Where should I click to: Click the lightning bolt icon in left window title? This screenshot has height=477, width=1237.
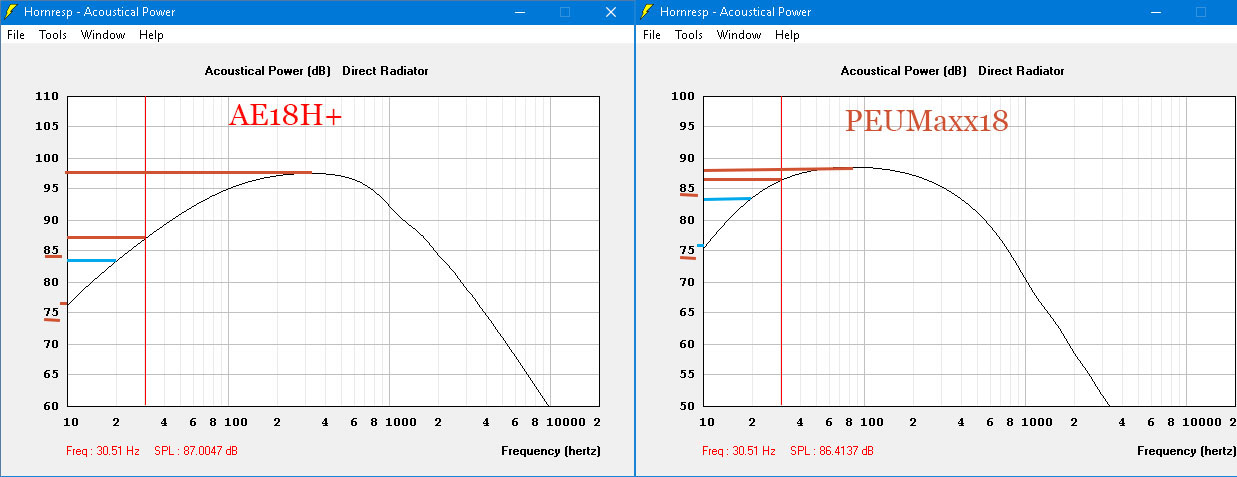[x=12, y=12]
